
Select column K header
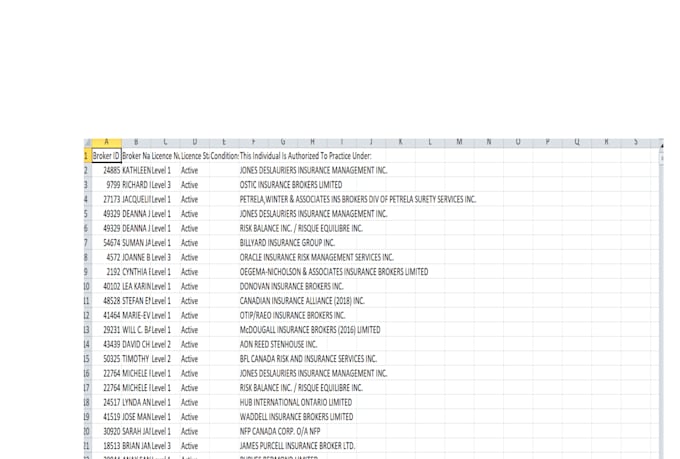coord(400,142)
